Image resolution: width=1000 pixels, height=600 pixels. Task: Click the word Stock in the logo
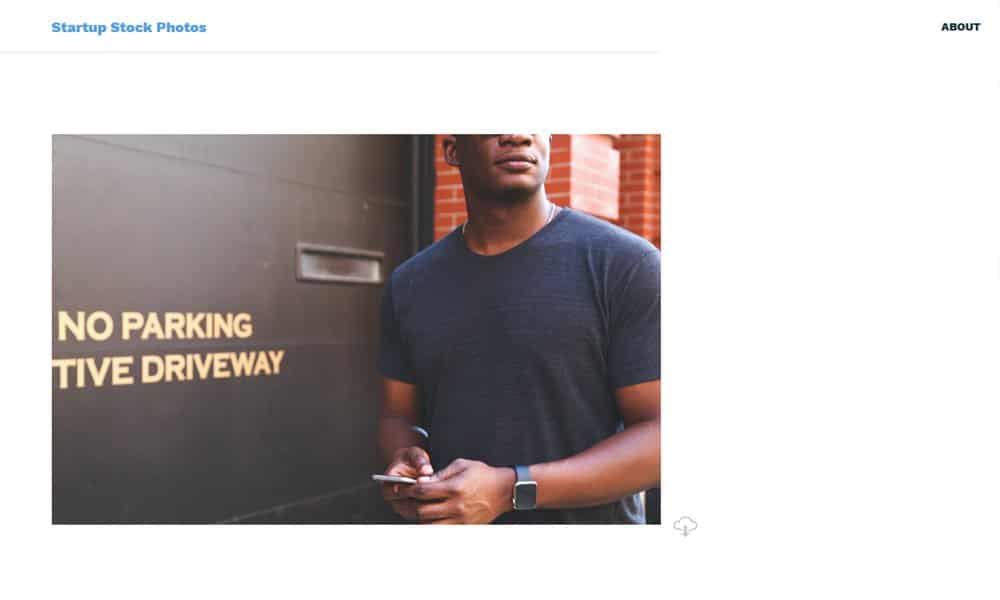[x=131, y=27]
